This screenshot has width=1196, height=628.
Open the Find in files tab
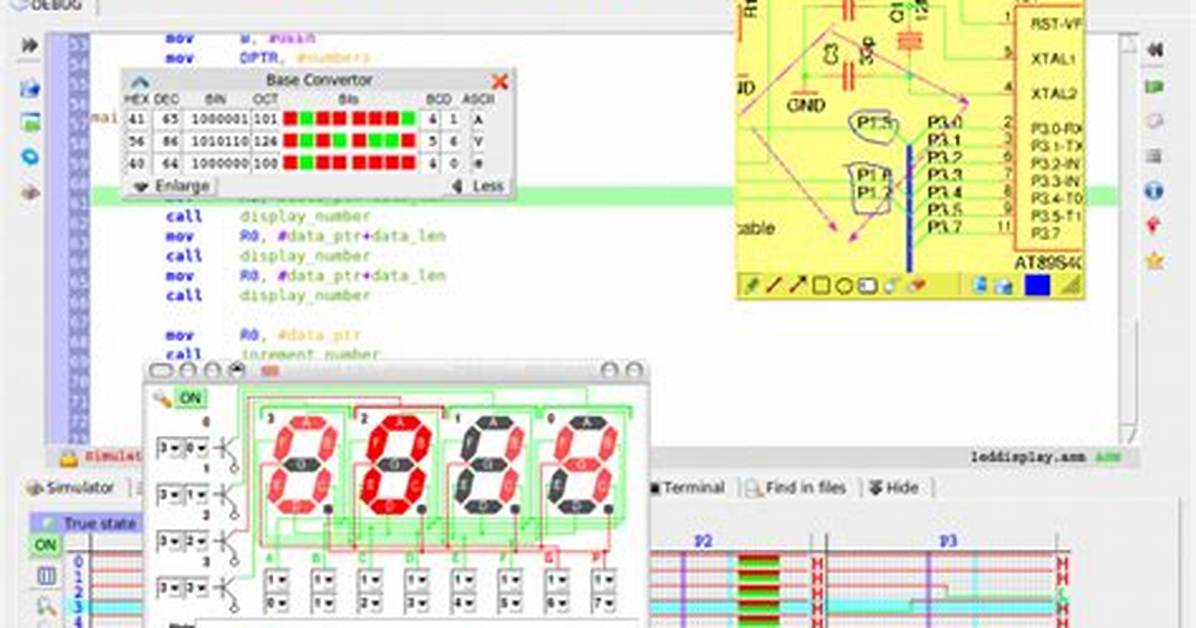[x=796, y=488]
